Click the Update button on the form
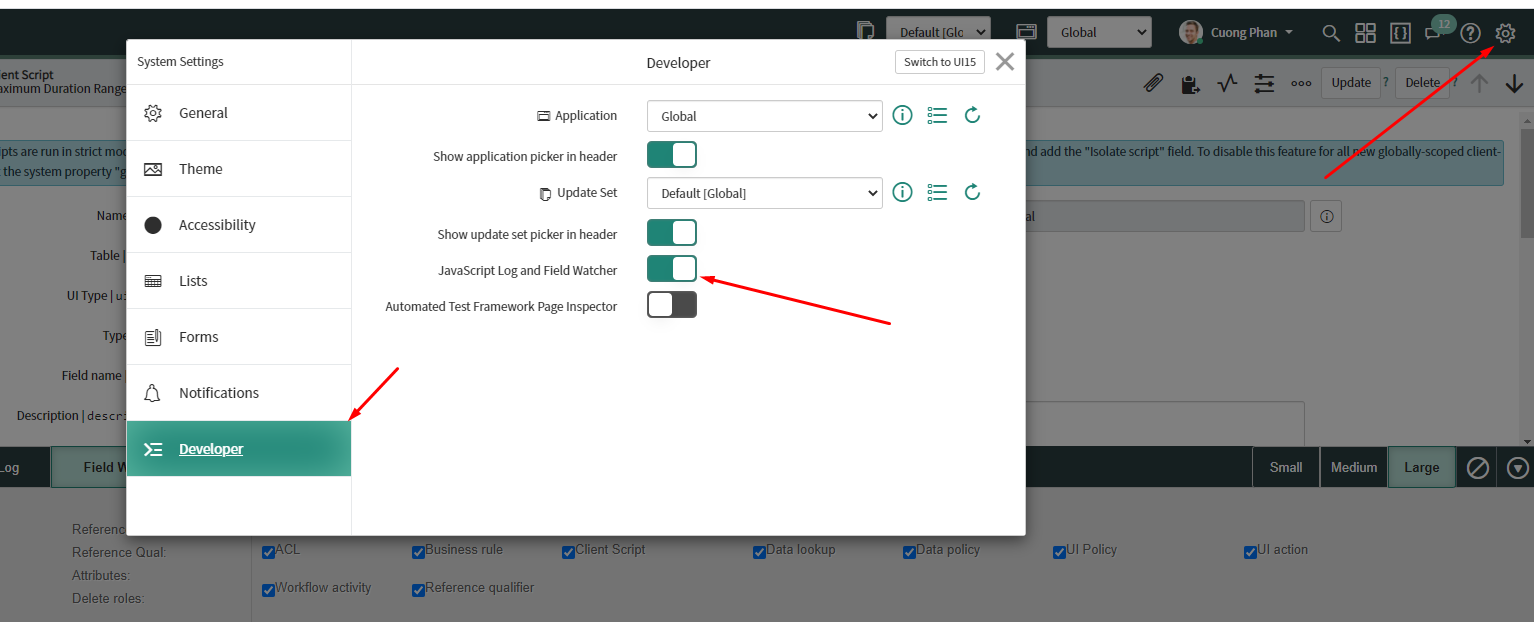1534x622 pixels. coord(1350,83)
